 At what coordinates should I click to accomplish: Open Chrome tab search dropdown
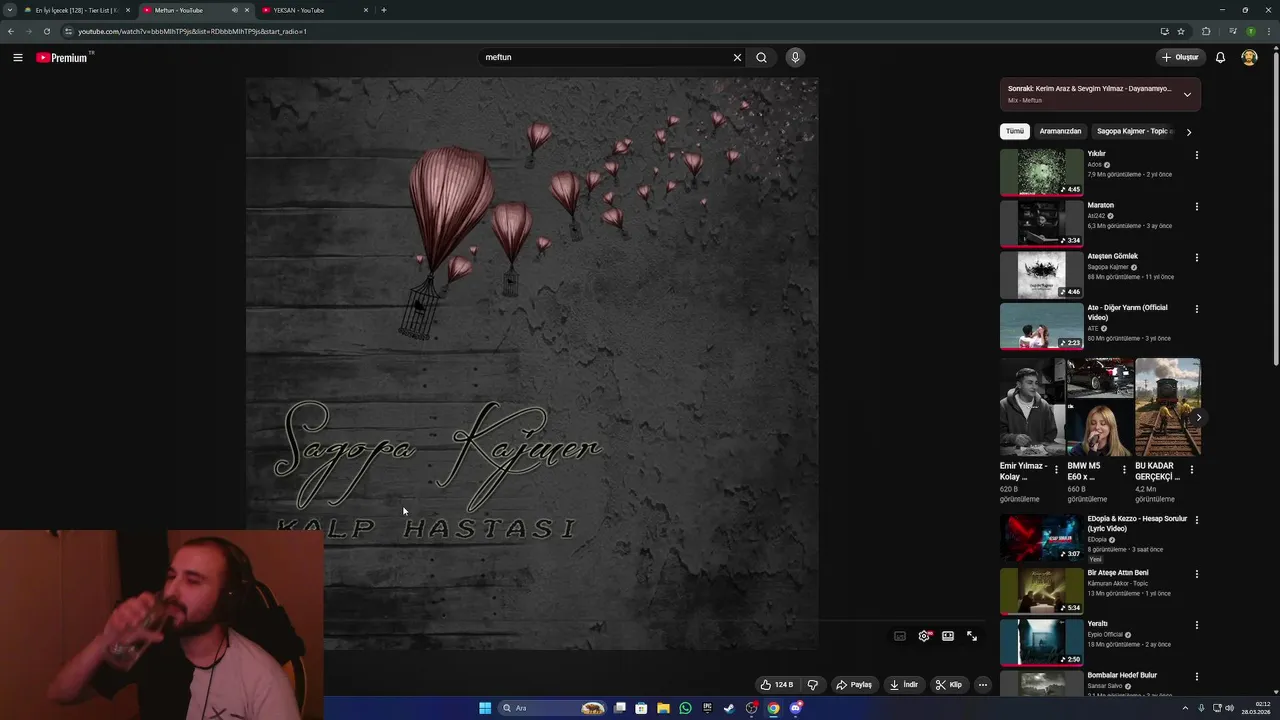[10, 10]
